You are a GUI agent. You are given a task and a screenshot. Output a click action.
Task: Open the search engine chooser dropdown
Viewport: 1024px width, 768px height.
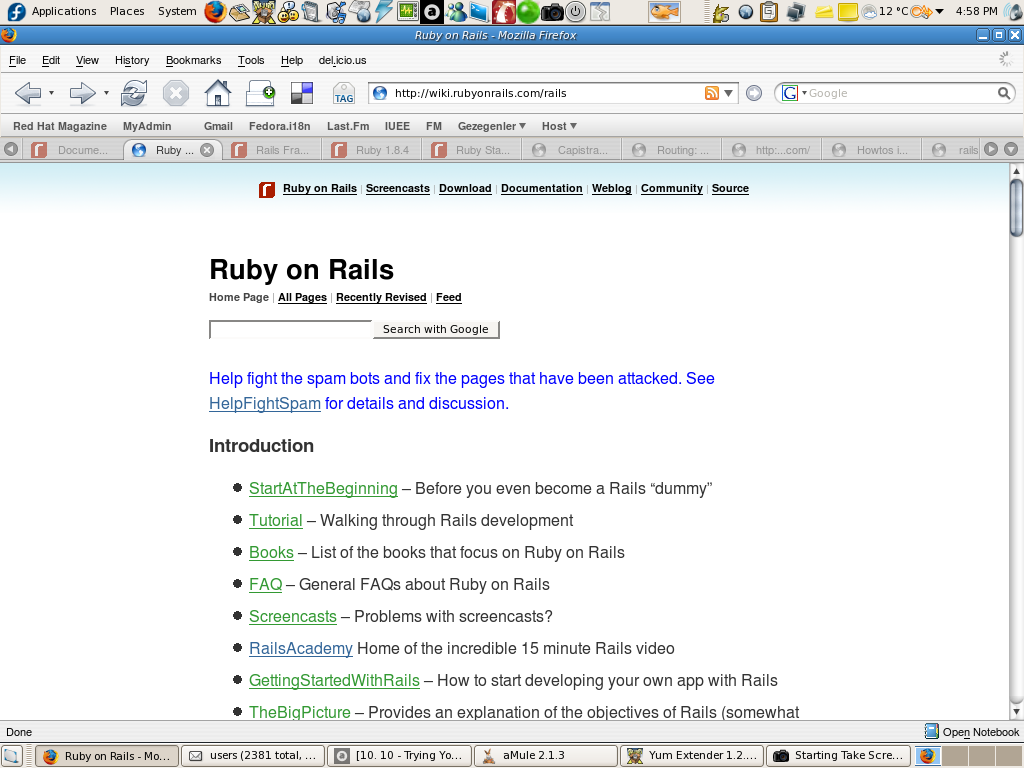(805, 93)
